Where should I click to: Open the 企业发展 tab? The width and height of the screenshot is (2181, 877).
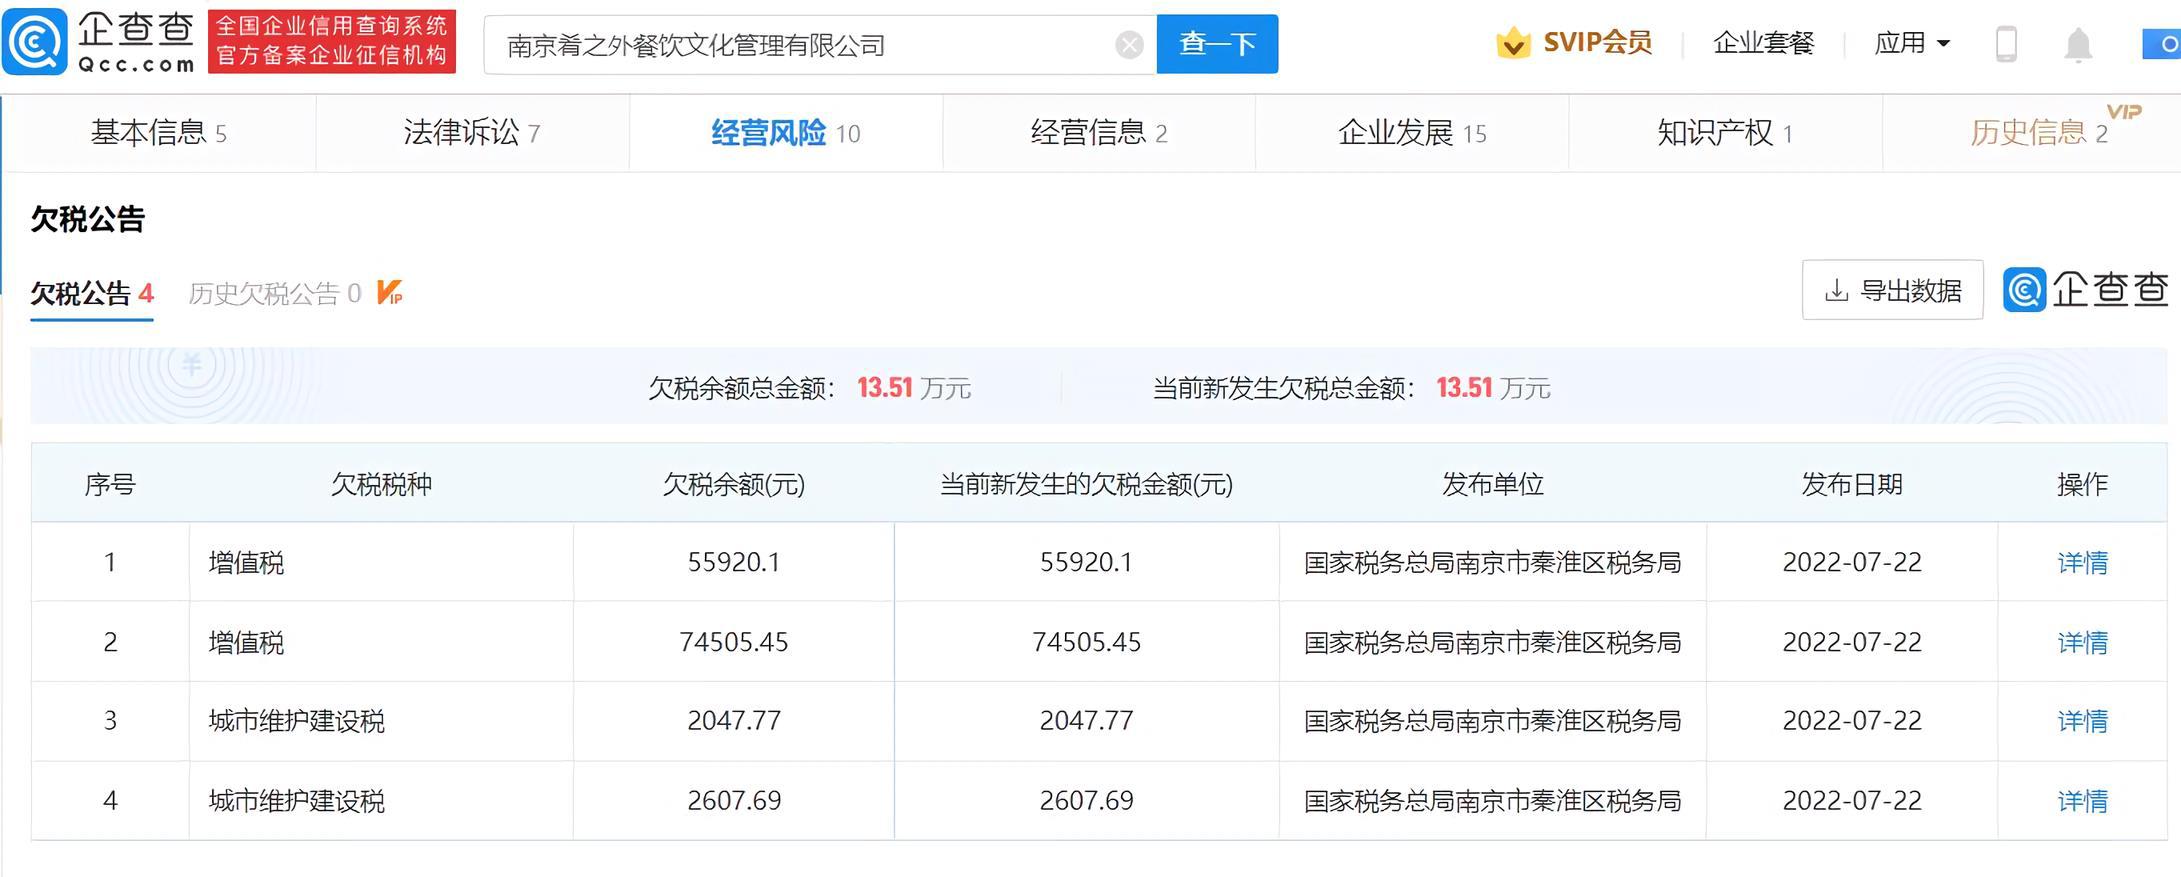click(1412, 133)
